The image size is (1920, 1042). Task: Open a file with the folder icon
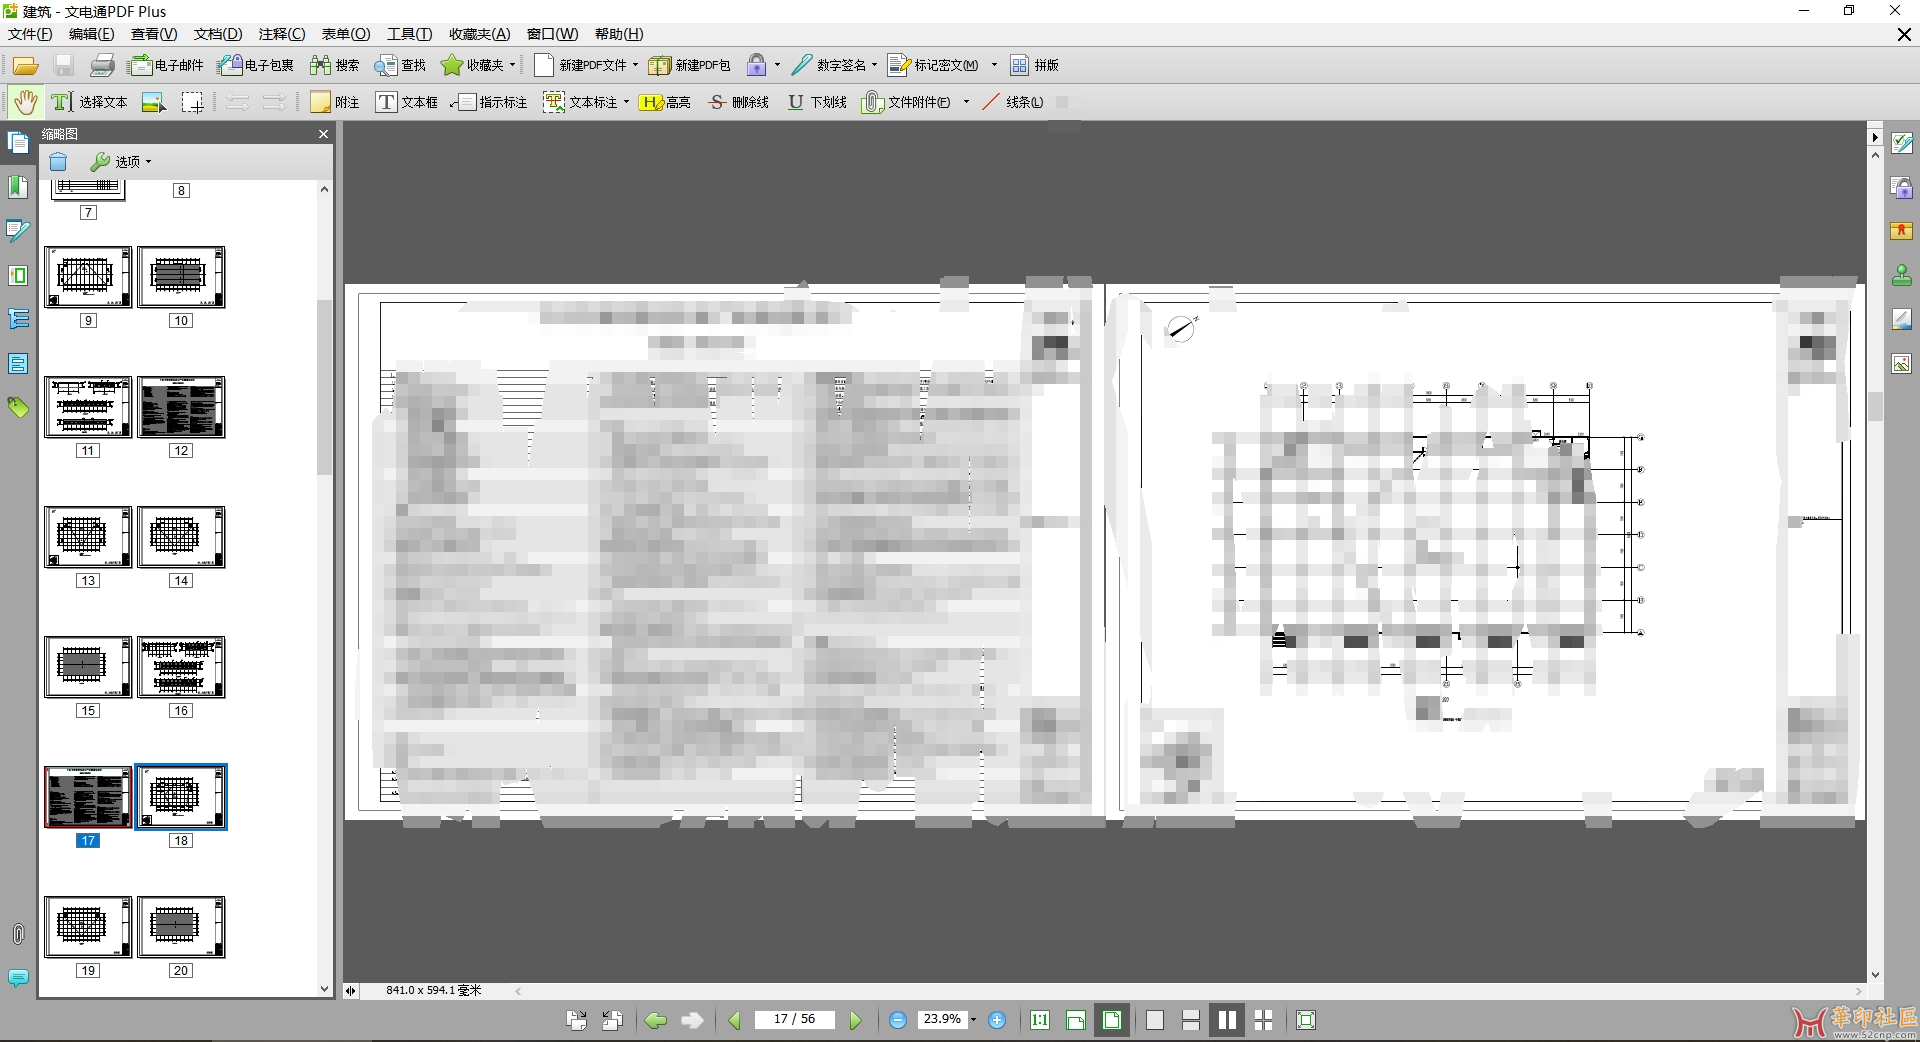25,66
